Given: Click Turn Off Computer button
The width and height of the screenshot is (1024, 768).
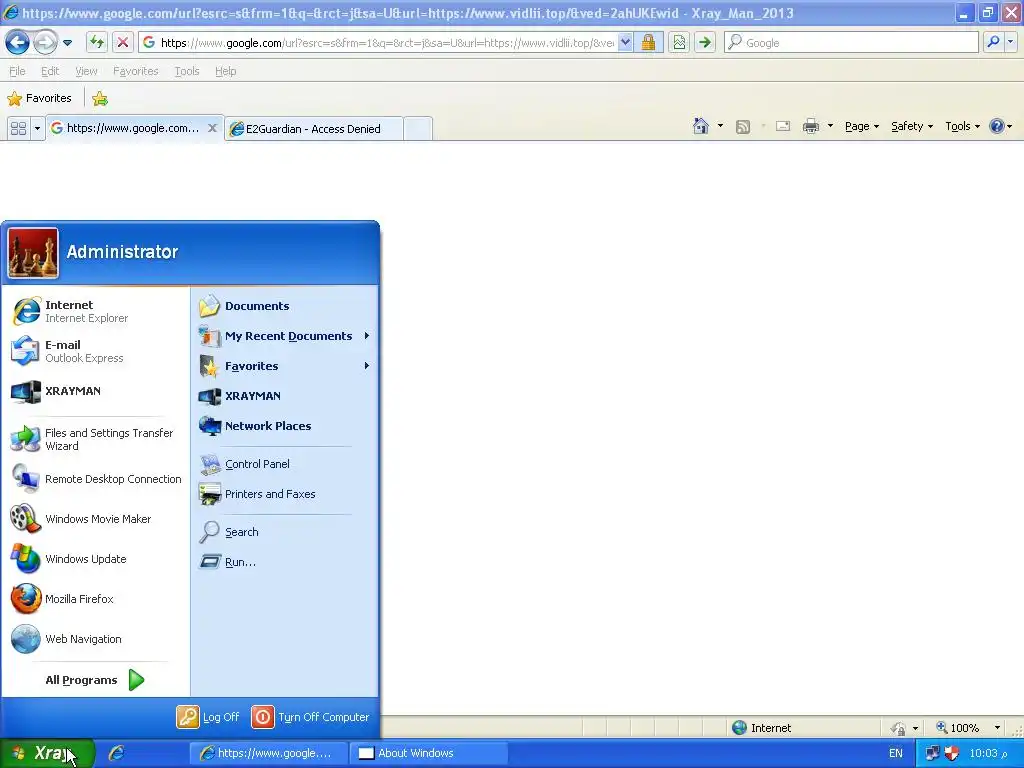Looking at the screenshot, I should [x=310, y=717].
